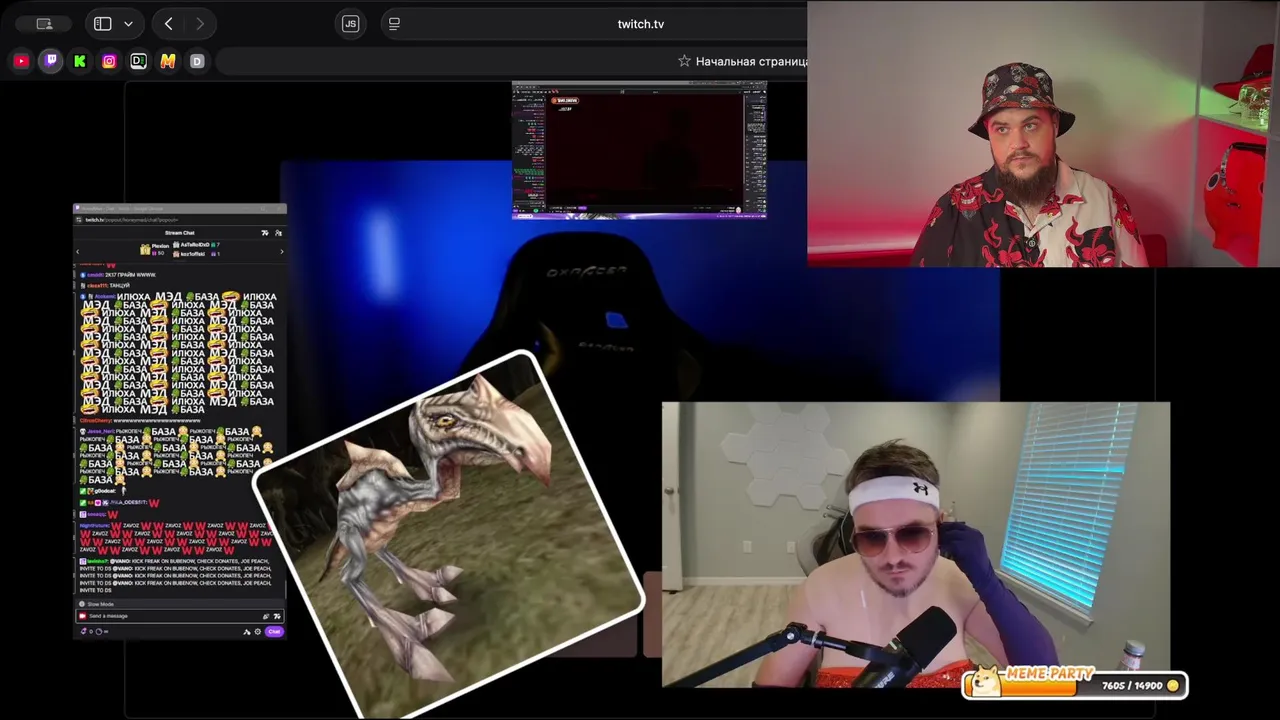Click the purple Chat button
Viewport: 1280px width, 720px height.
pos(274,631)
